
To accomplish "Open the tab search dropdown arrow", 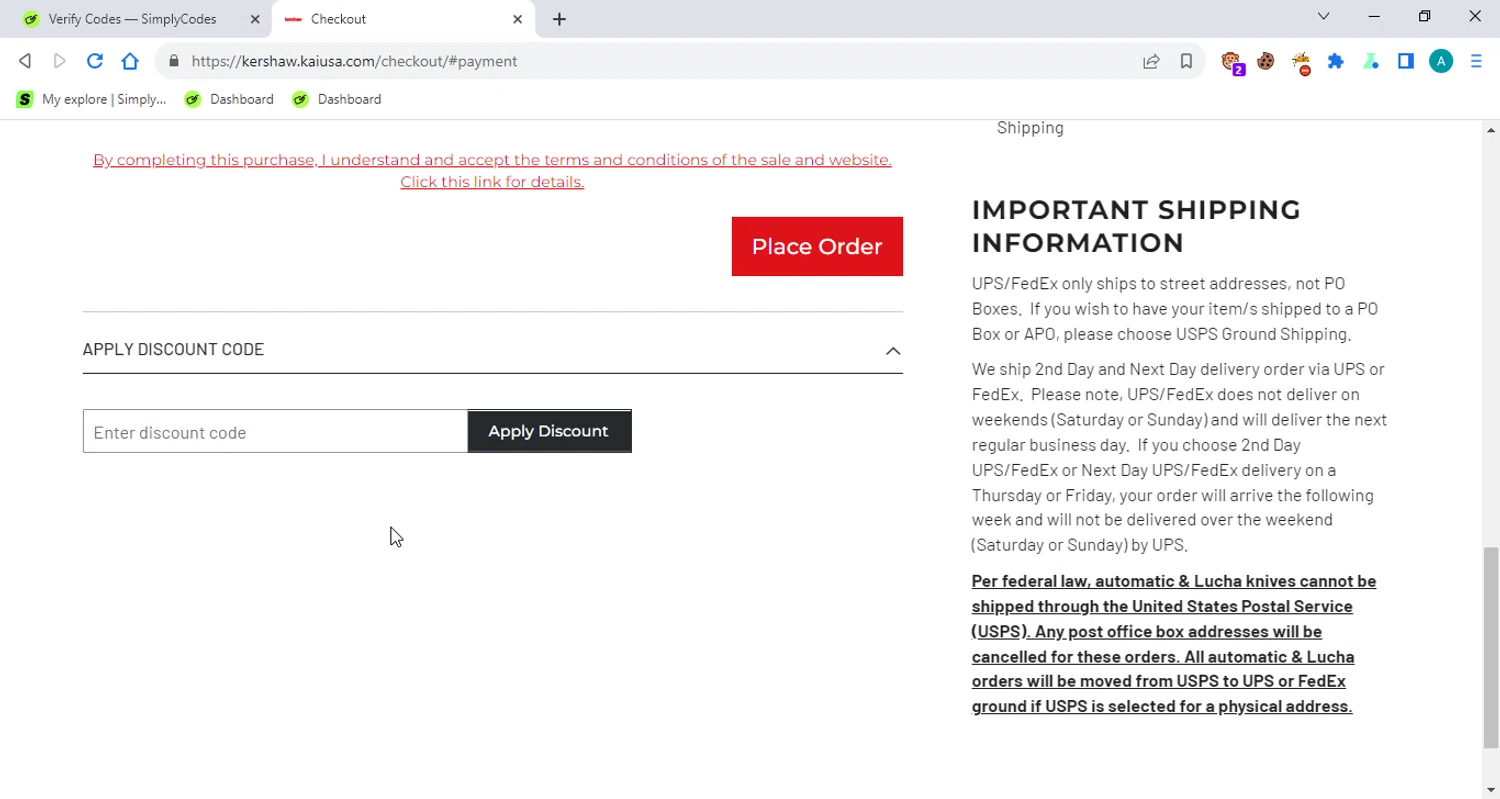I will [x=1324, y=16].
